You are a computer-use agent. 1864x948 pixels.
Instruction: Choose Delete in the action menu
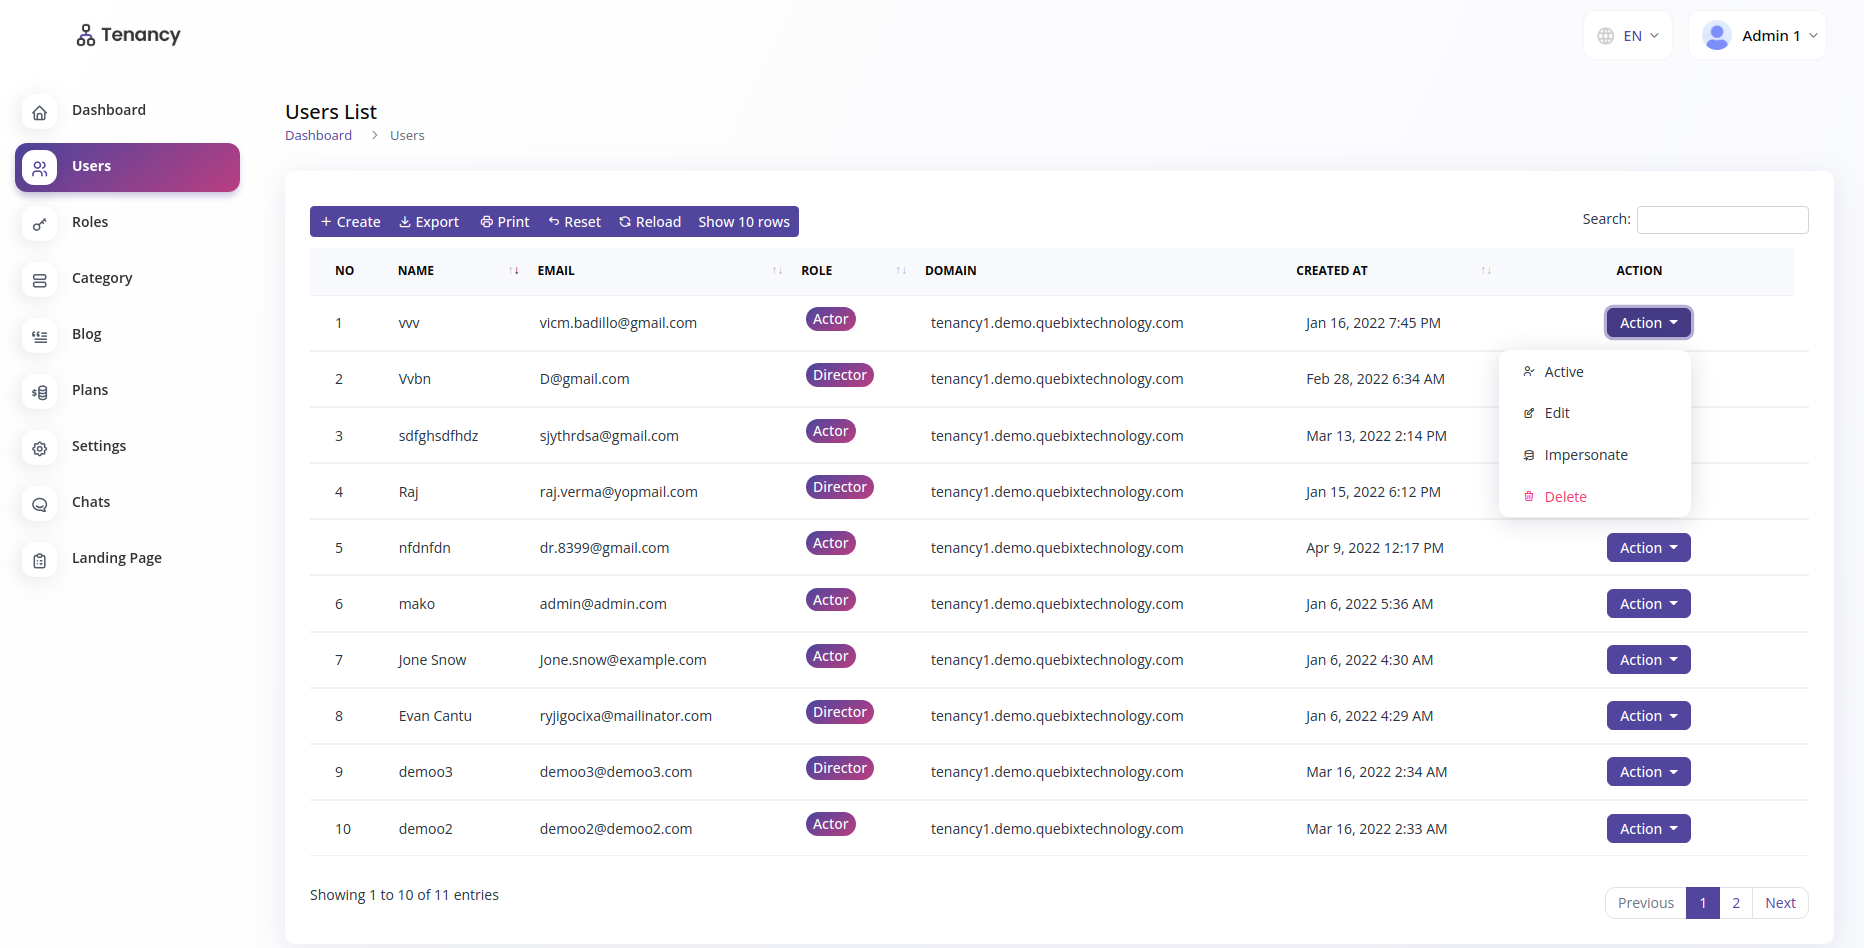(1565, 497)
